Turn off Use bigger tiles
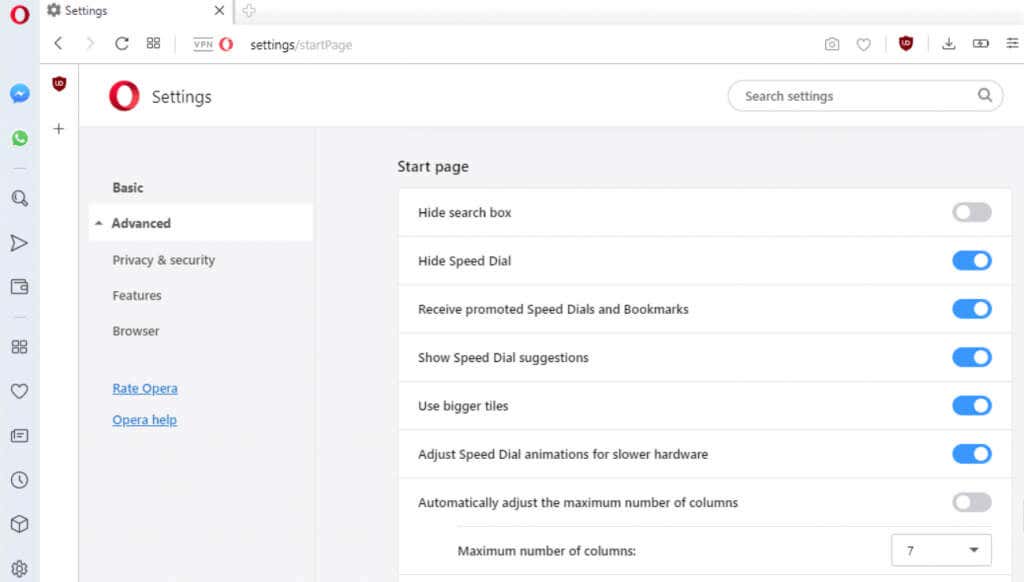Image resolution: width=1024 pixels, height=582 pixels. pyautogui.click(x=971, y=406)
